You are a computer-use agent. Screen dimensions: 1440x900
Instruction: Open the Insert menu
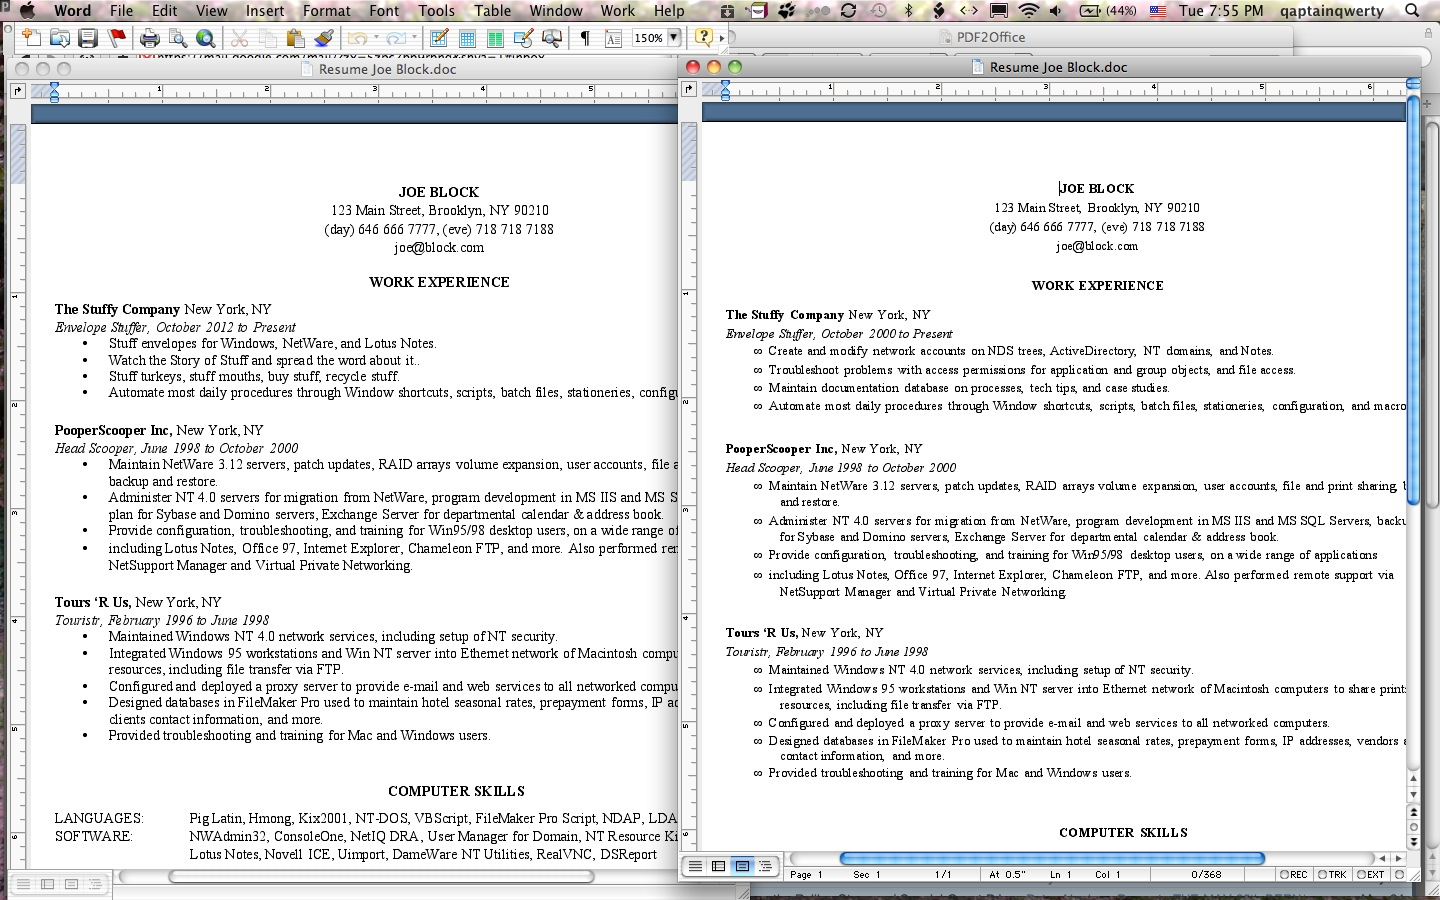[x=265, y=11]
